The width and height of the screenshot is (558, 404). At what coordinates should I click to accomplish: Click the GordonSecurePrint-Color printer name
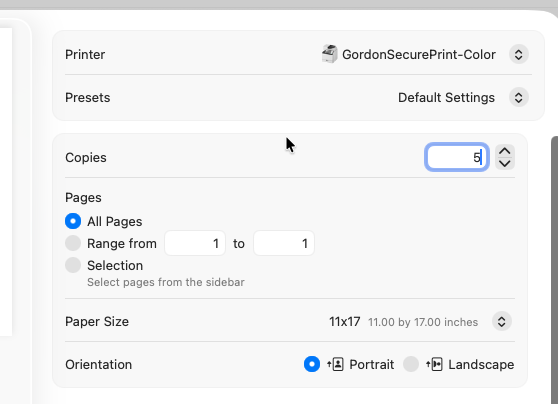point(419,54)
